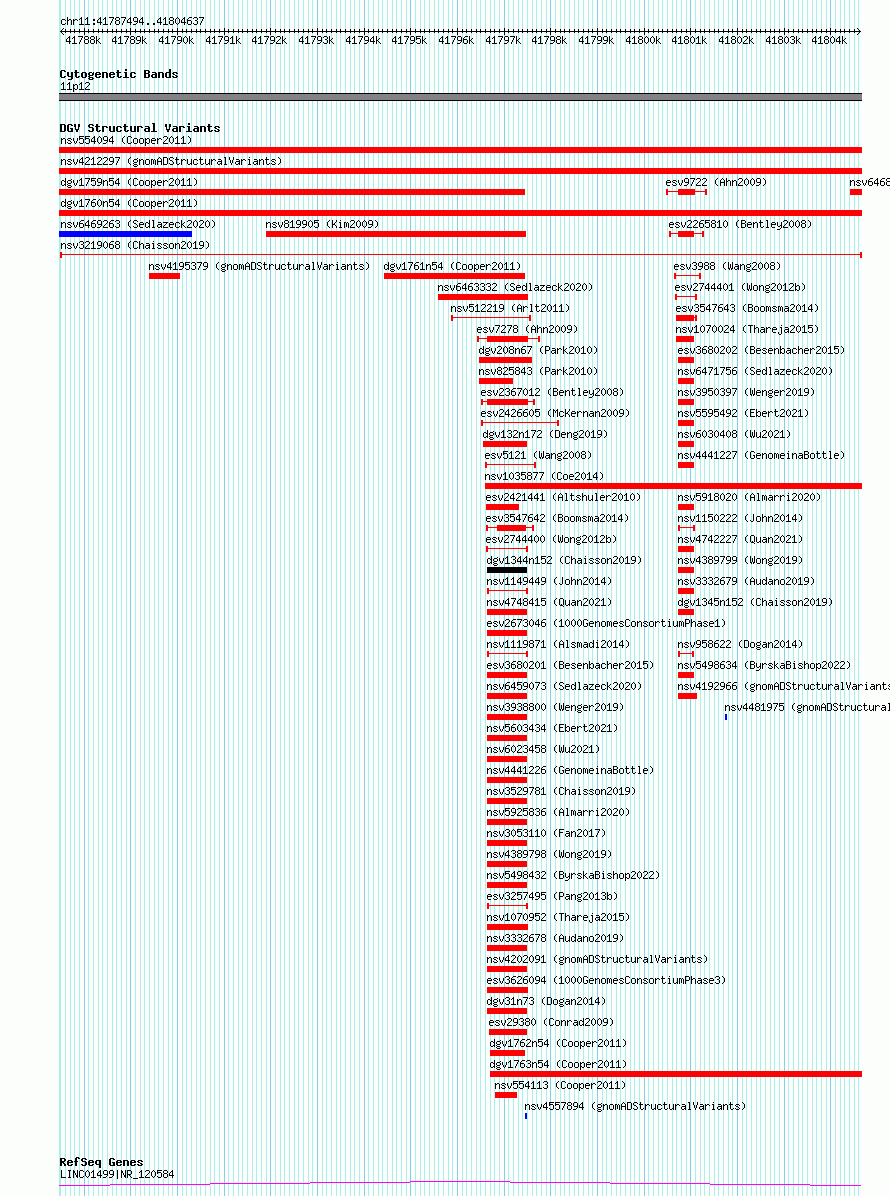Open esv2426605 (McKernan2009) label

point(555,413)
